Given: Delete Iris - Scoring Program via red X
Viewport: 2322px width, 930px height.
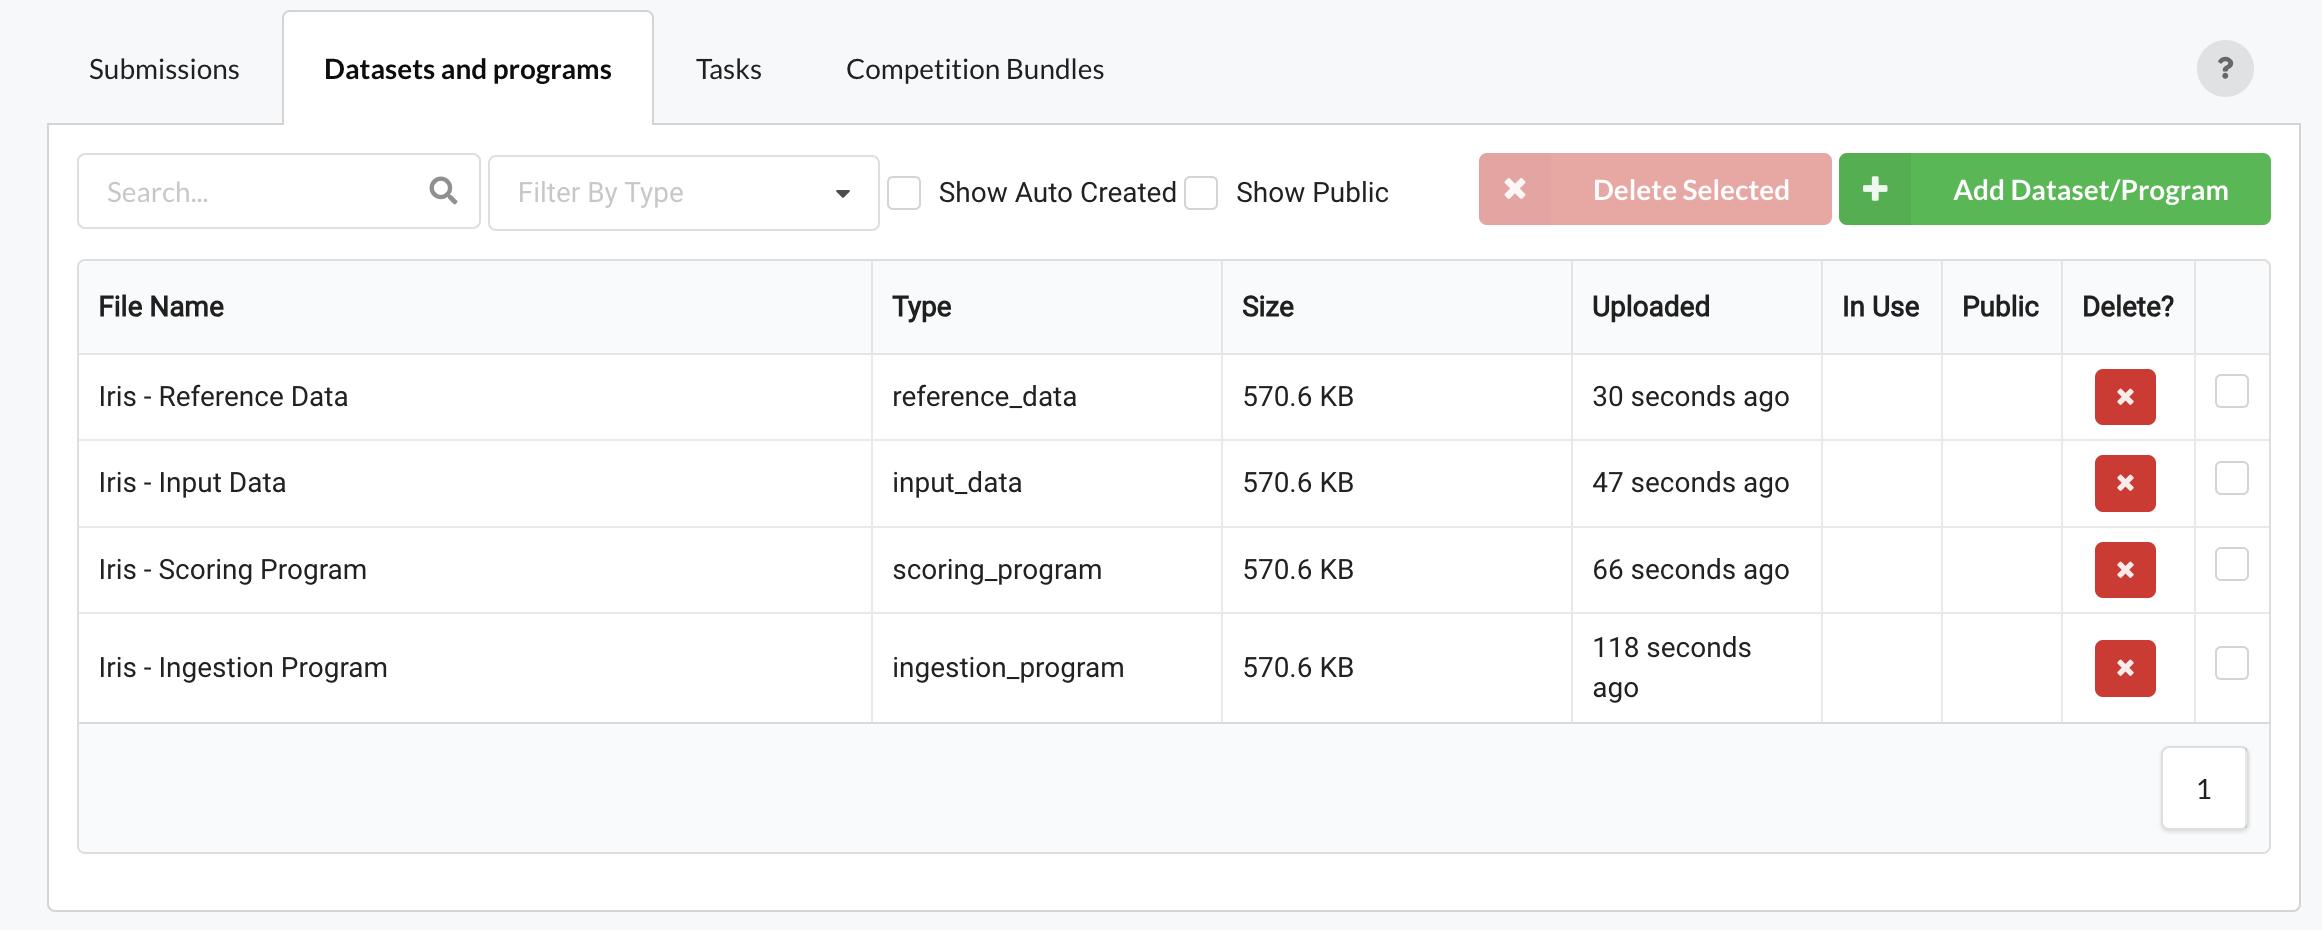Looking at the screenshot, I should [2124, 569].
